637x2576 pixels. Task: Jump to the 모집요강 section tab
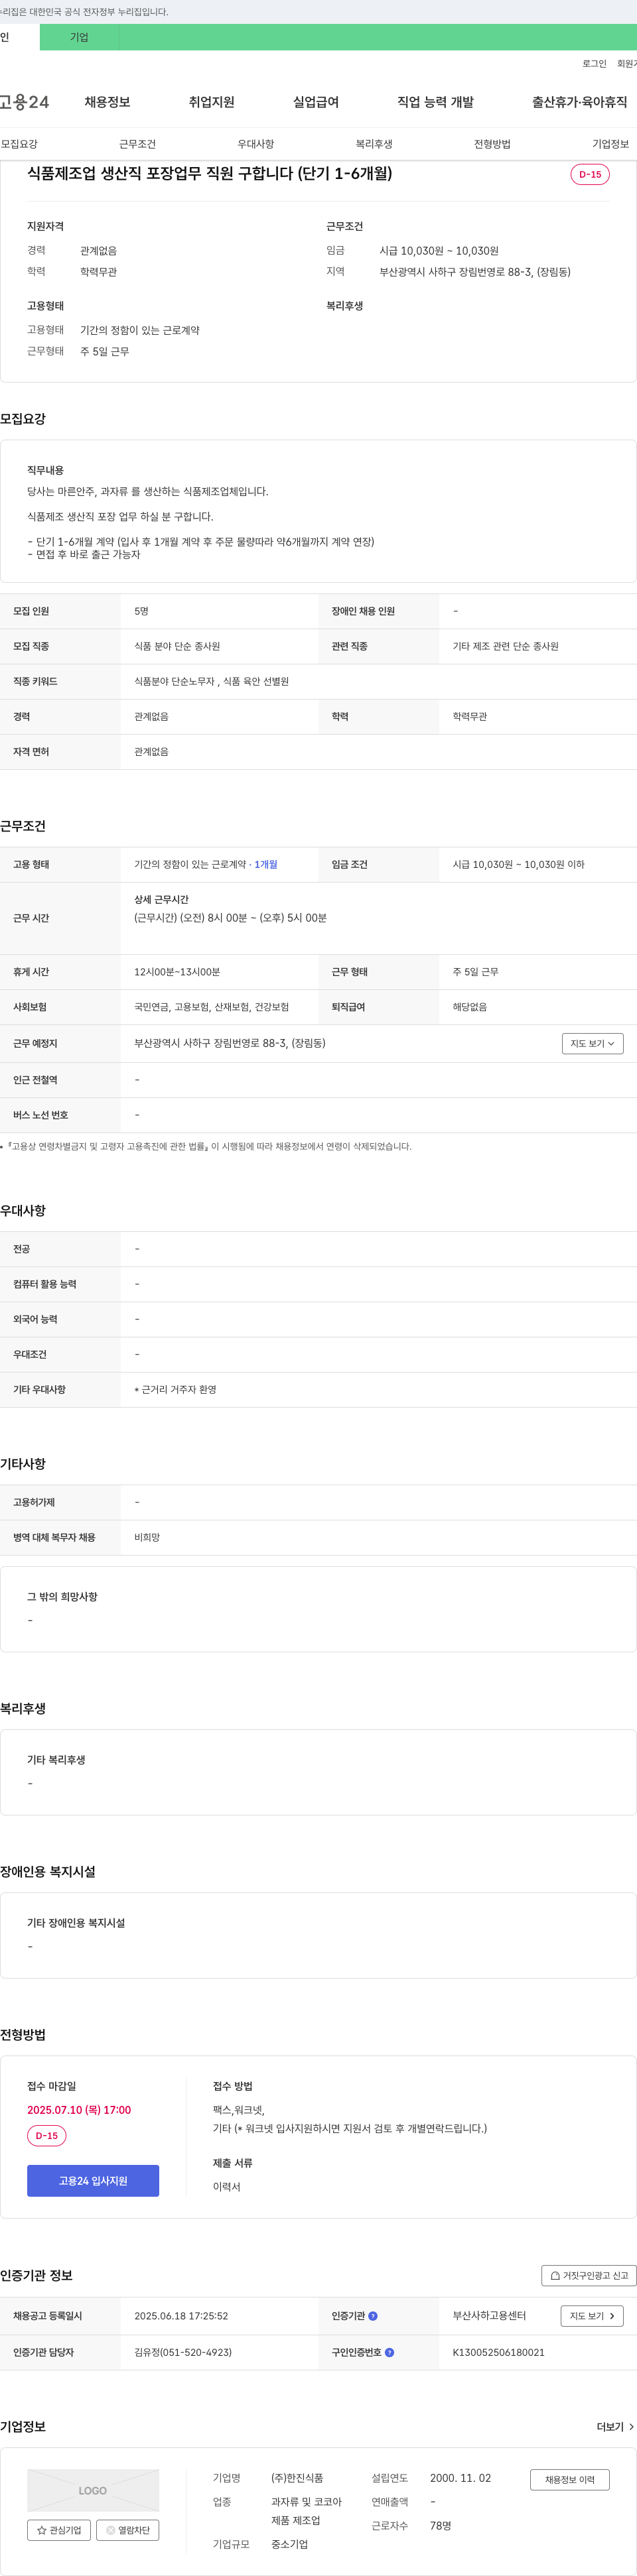click(x=20, y=144)
